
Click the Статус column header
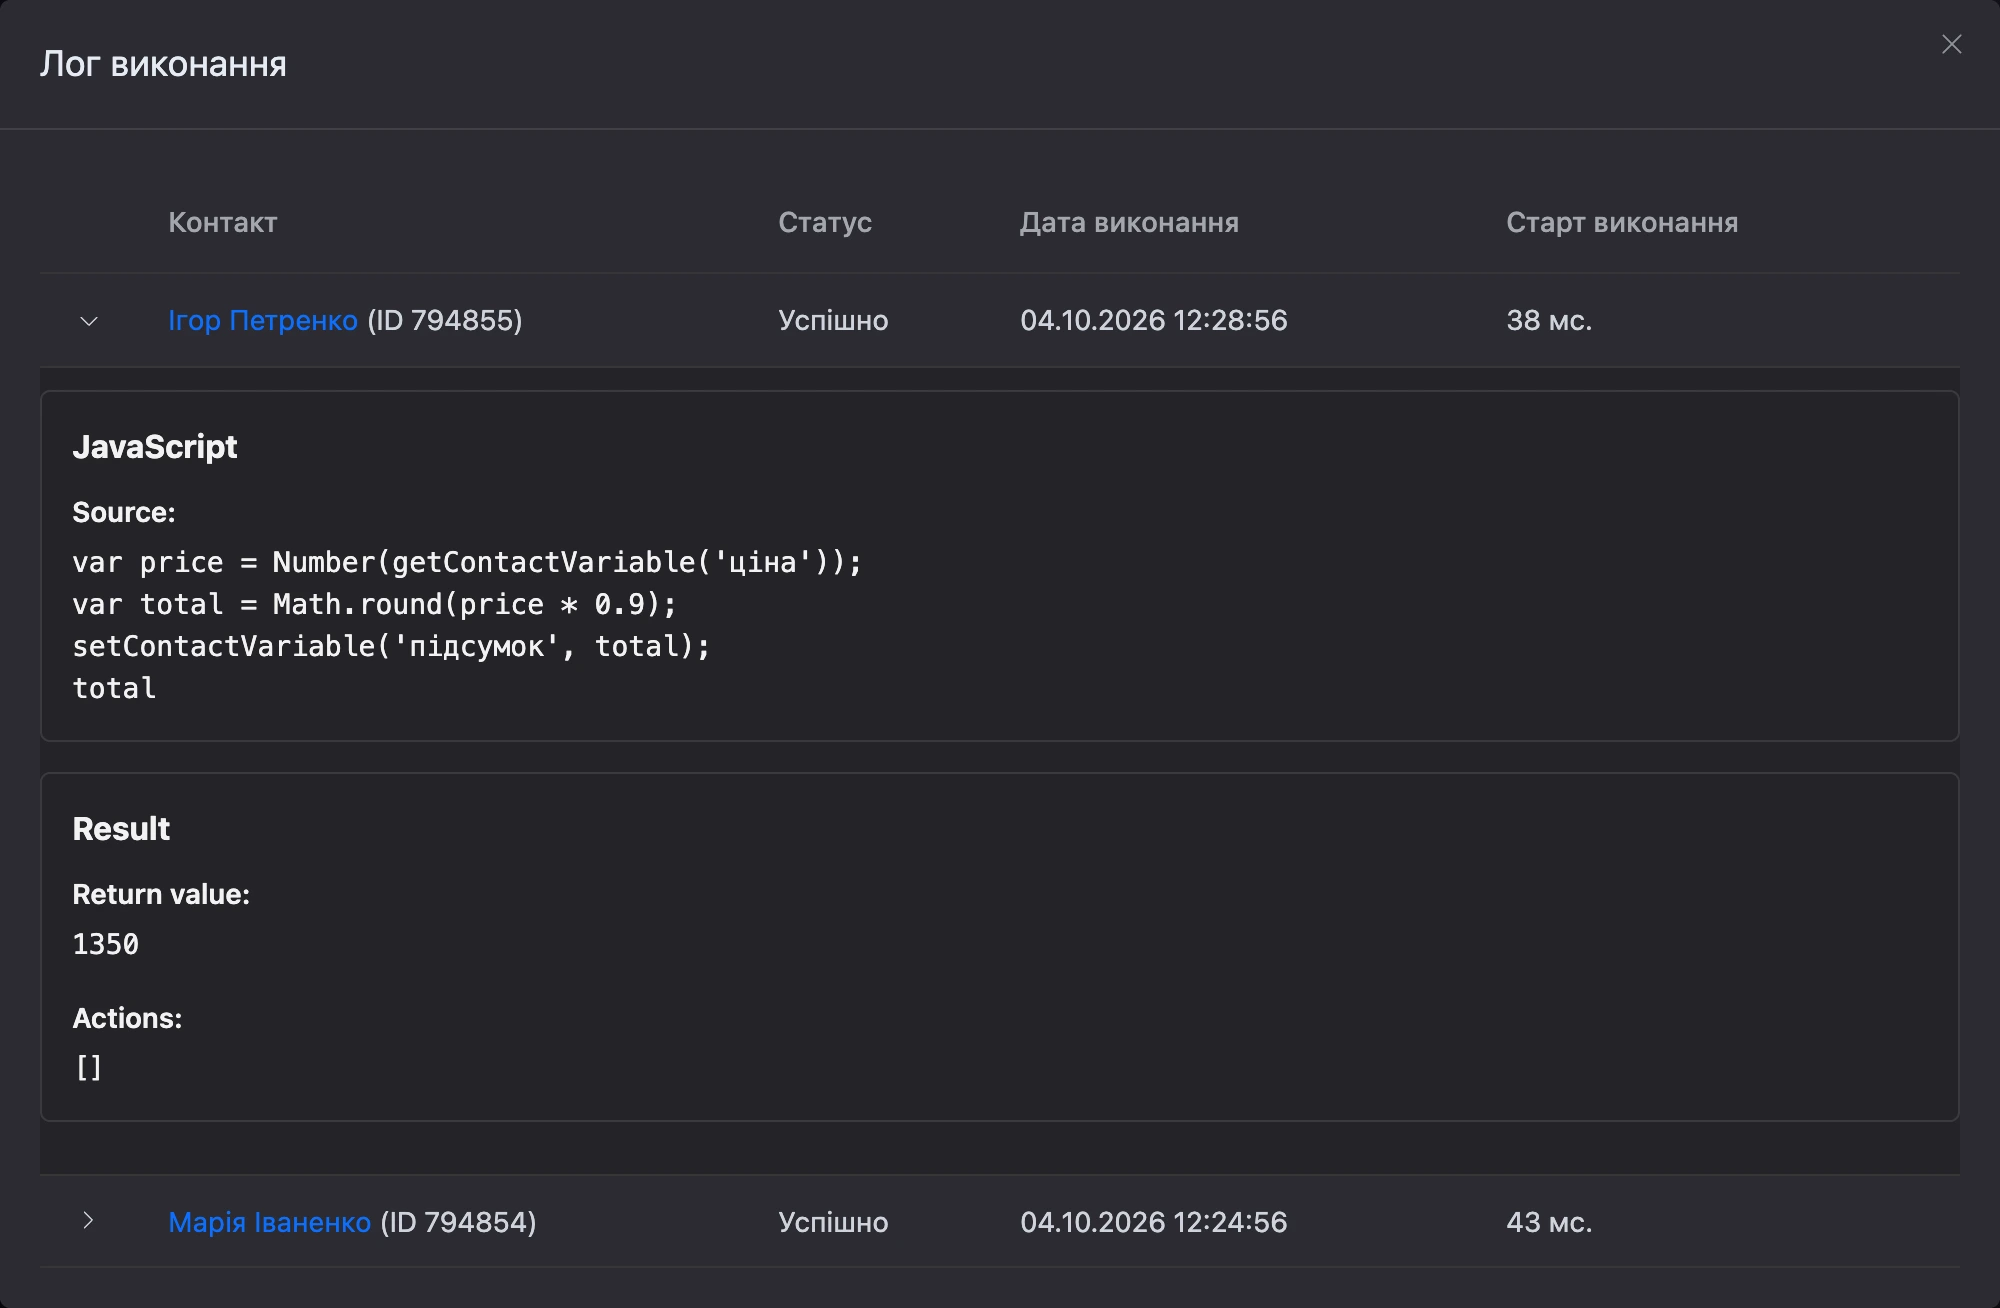[825, 222]
